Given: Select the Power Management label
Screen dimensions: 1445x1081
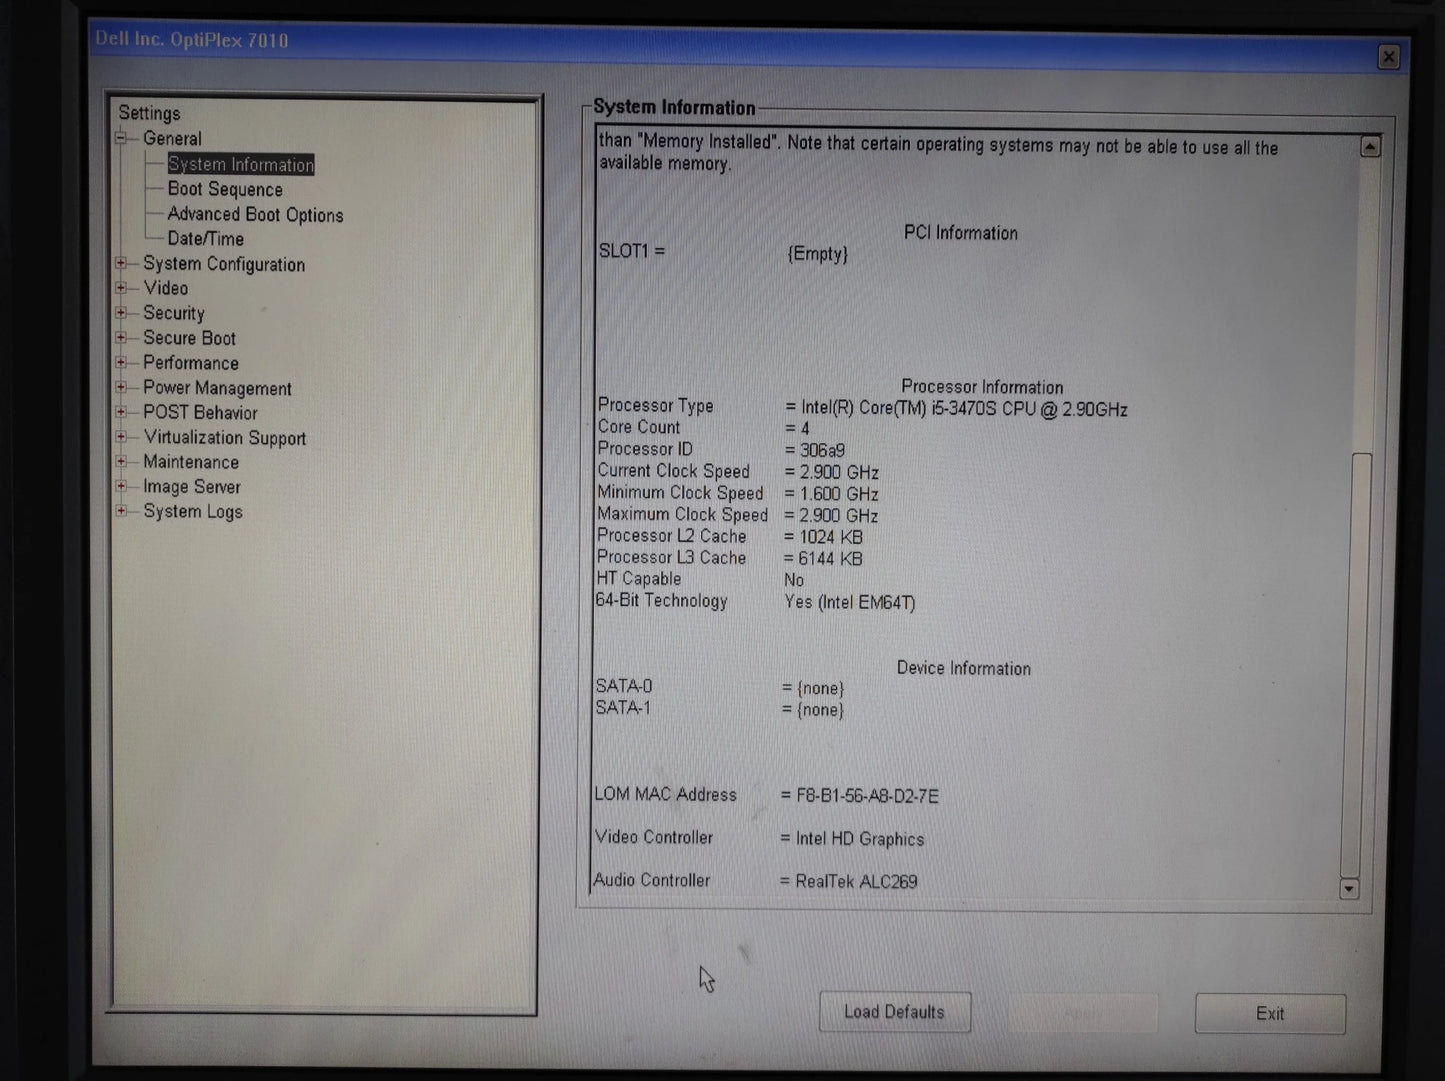Looking at the screenshot, I should [218, 388].
